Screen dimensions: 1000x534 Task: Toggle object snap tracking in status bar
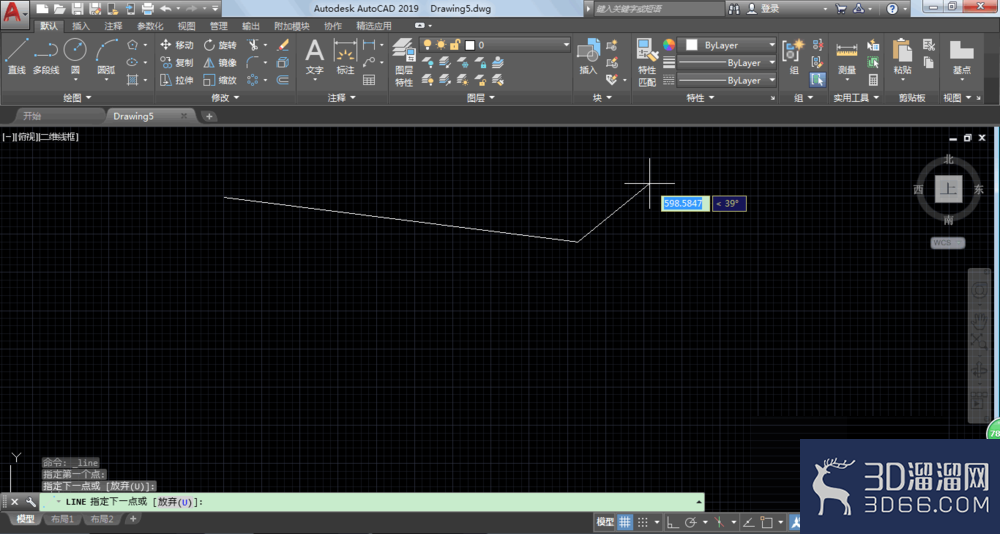[748, 522]
